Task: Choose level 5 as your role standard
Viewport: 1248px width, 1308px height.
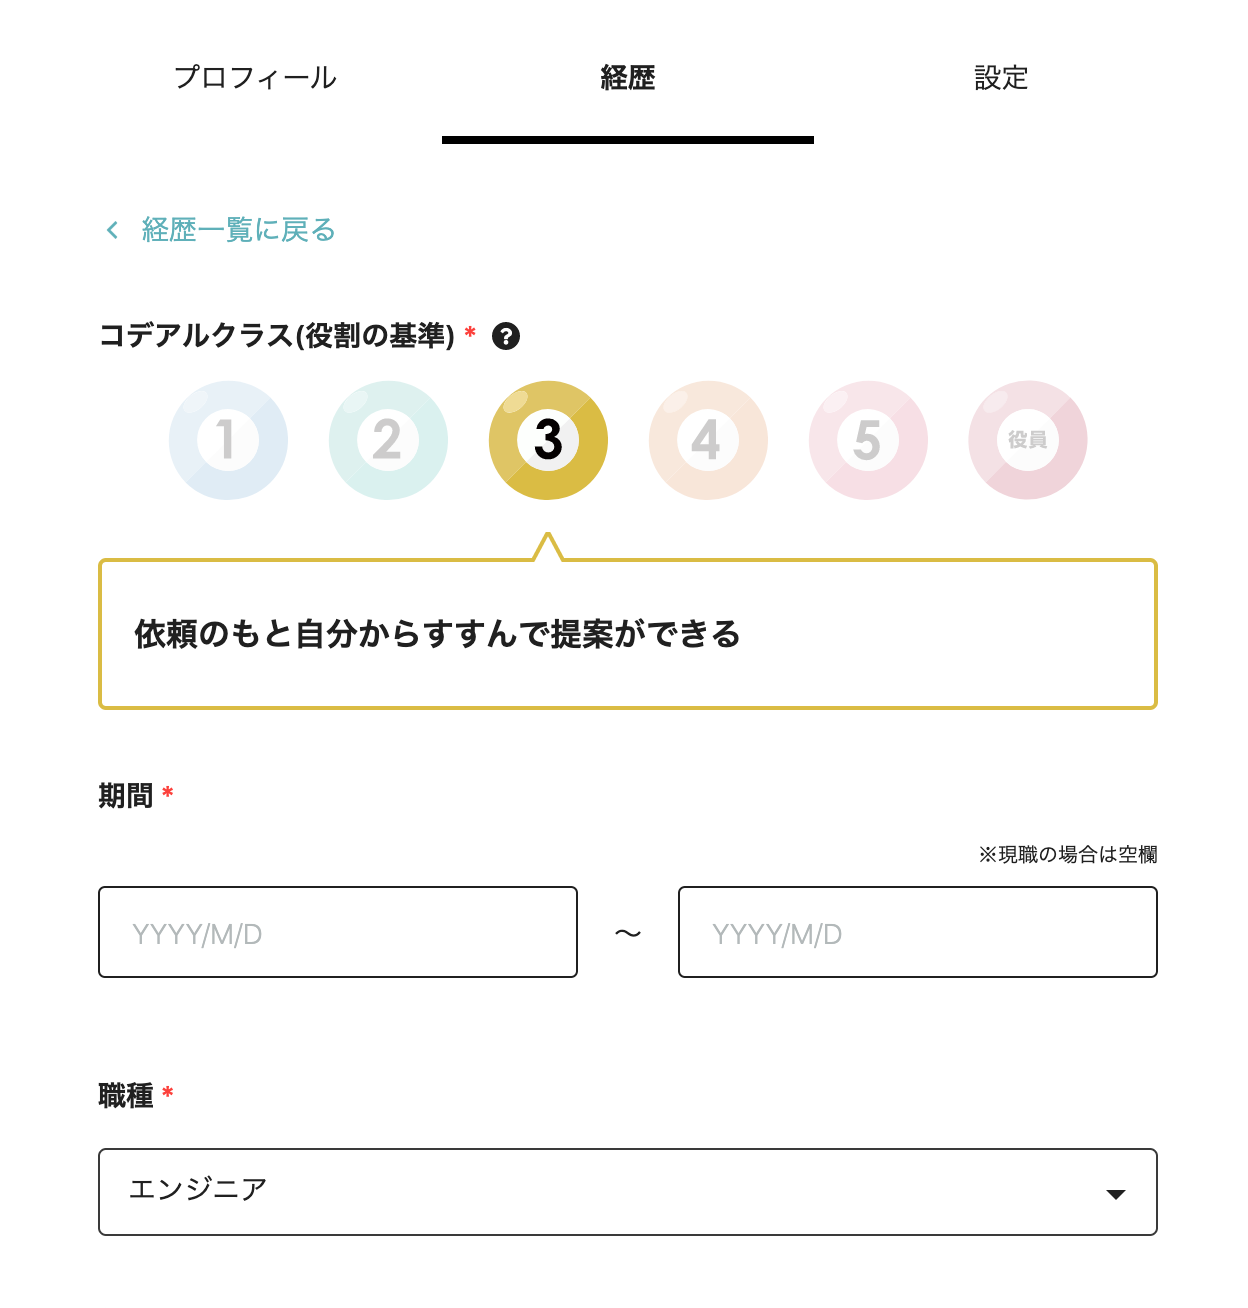Action: [867, 440]
